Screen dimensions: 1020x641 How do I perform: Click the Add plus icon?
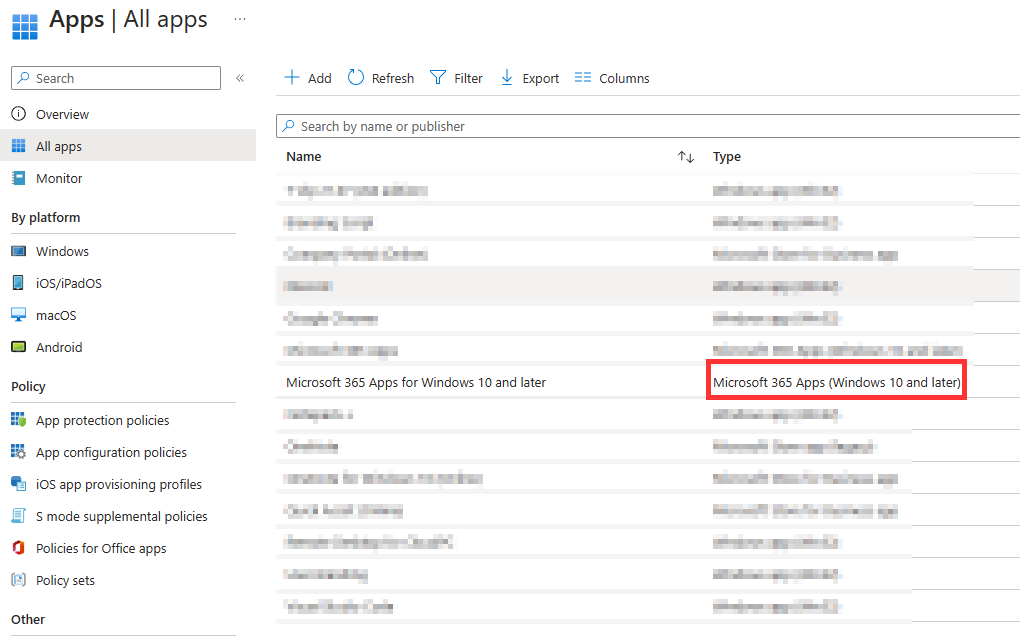[x=292, y=78]
